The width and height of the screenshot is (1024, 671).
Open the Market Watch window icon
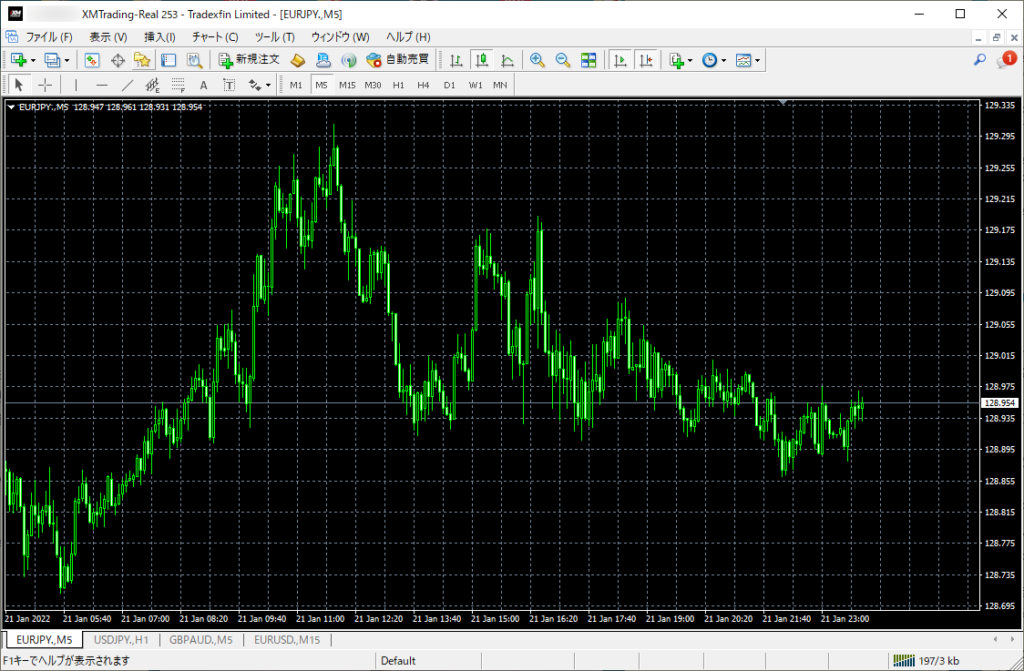tap(92, 60)
